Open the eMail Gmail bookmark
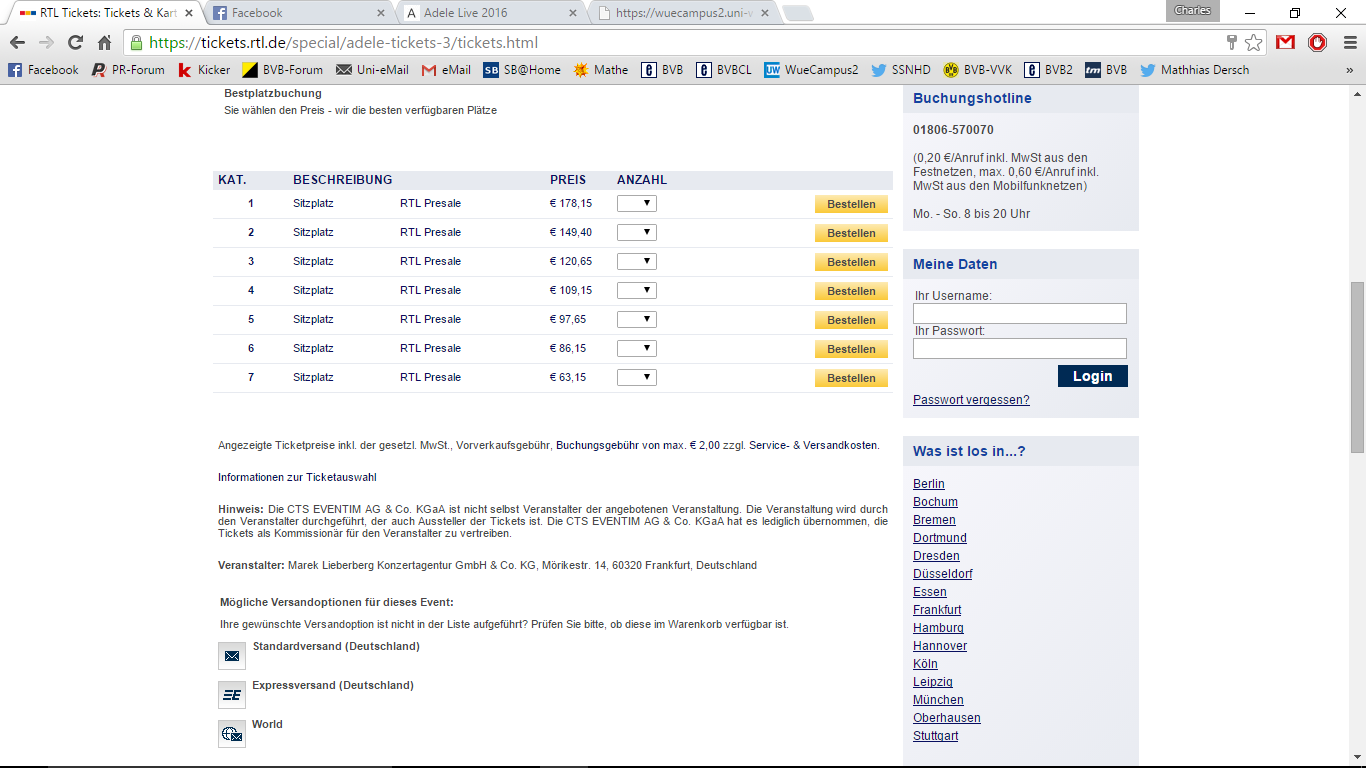Viewport: 1366px width, 768px height. click(x=446, y=70)
